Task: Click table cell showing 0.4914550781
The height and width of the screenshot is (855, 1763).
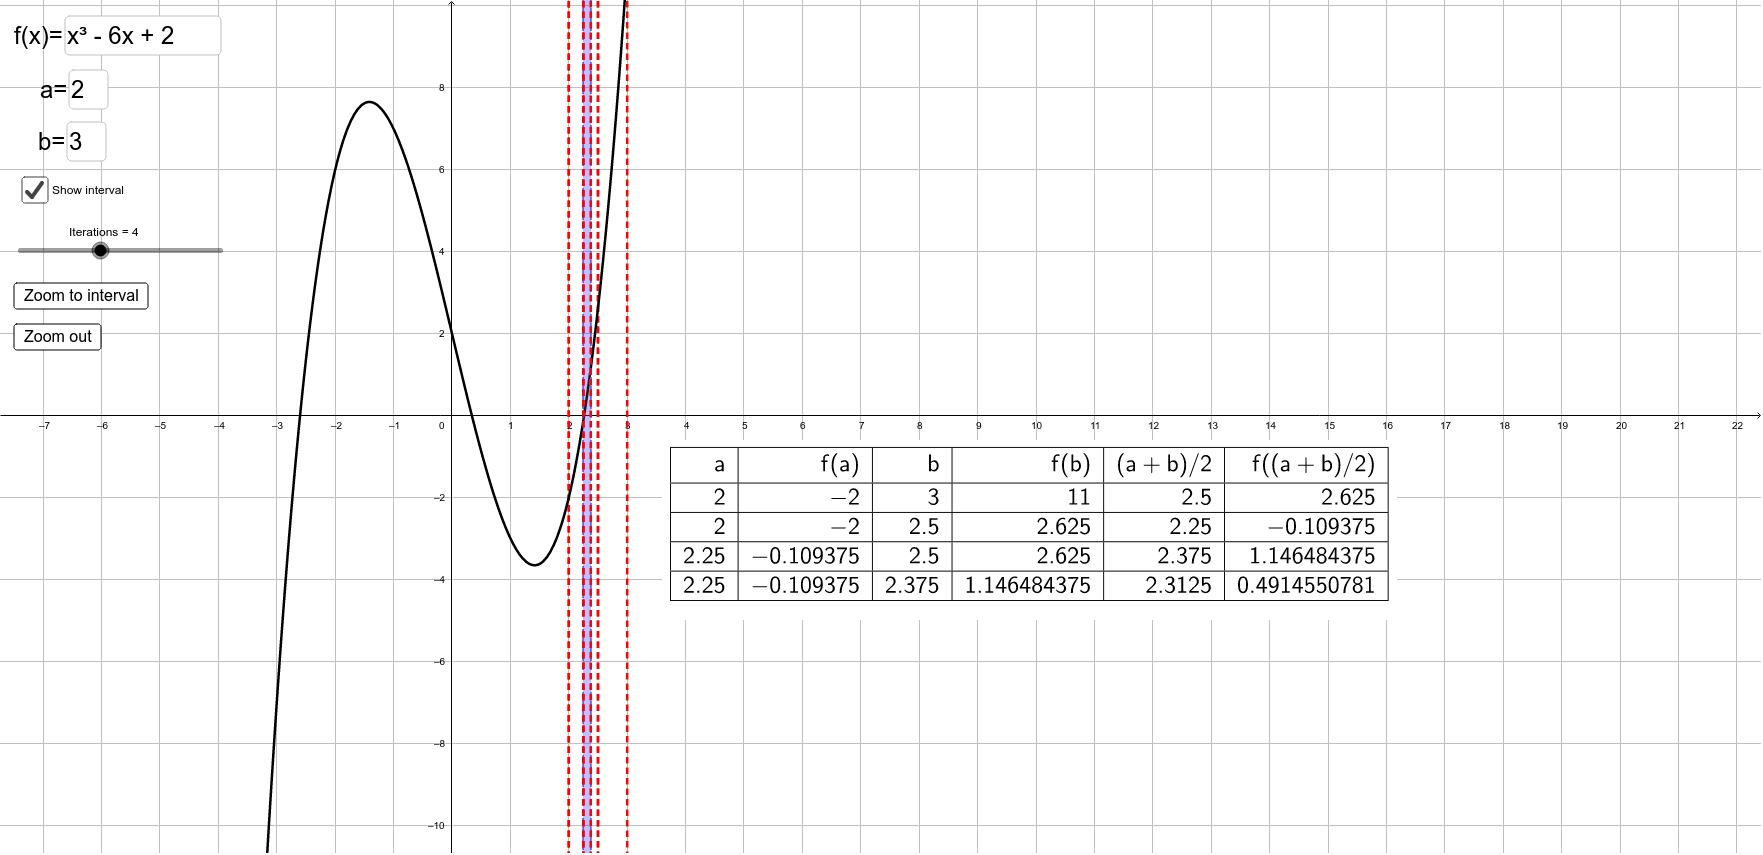Action: 1305,585
